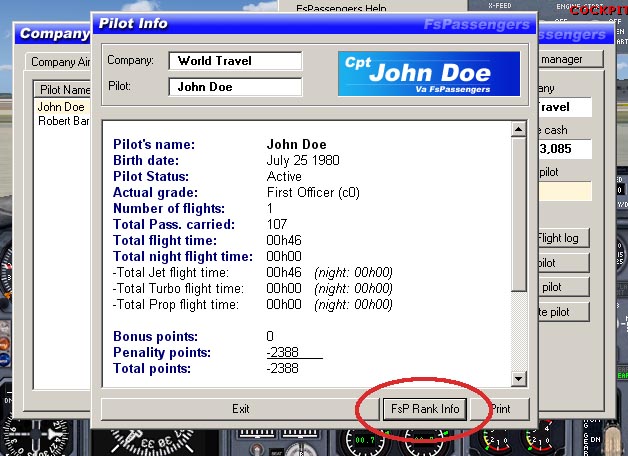This screenshot has width=628, height=456.
Task: Select John Doe in Company window pilot list
Action: [62, 107]
